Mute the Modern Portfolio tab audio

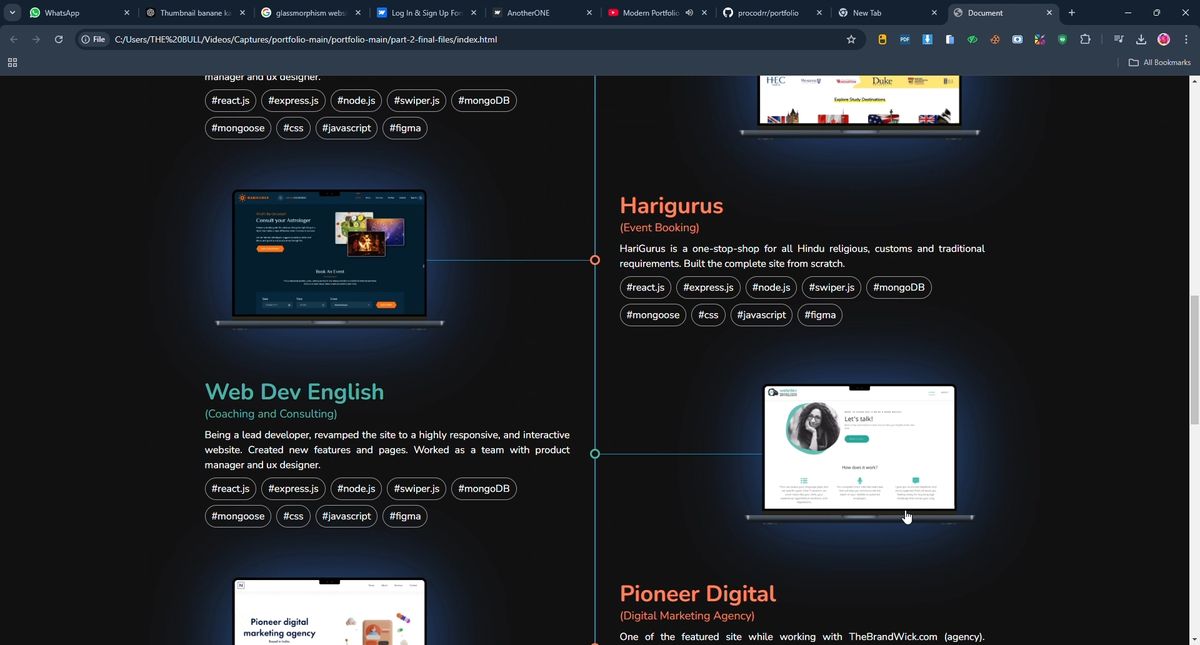[689, 13]
